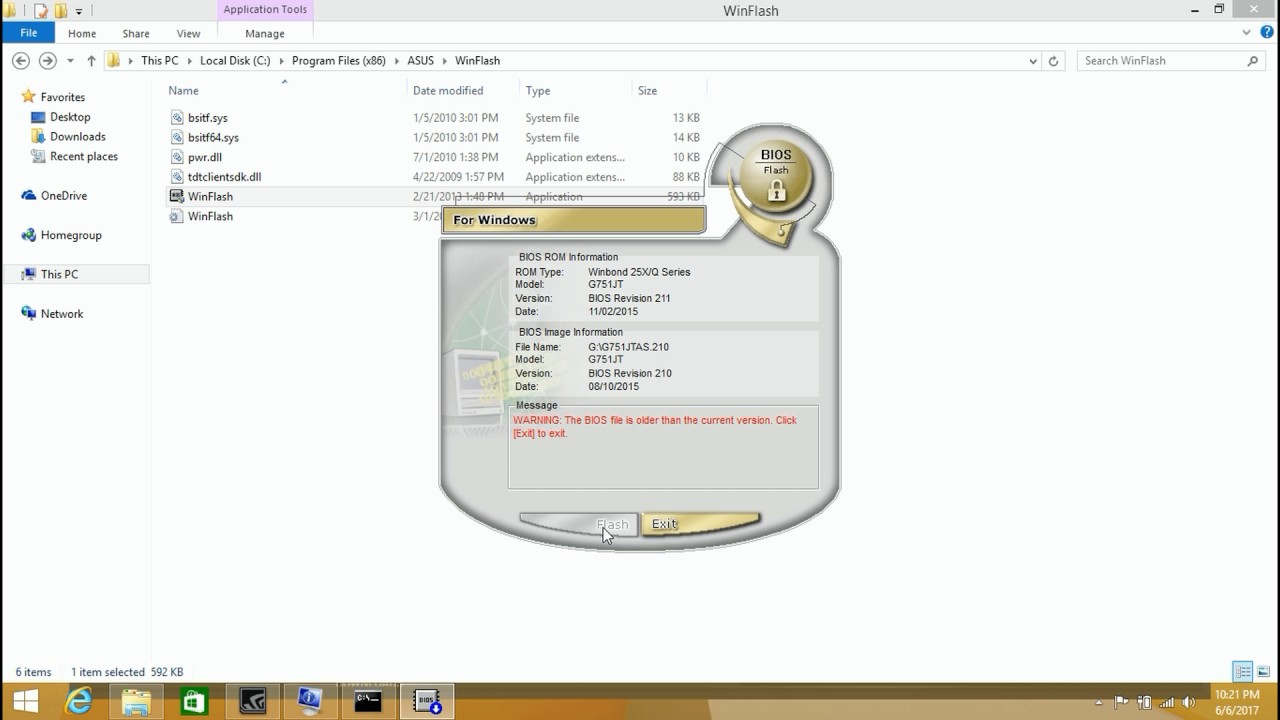The width and height of the screenshot is (1280, 720).
Task: Open the address bar history dropdown
Action: tap(1033, 61)
